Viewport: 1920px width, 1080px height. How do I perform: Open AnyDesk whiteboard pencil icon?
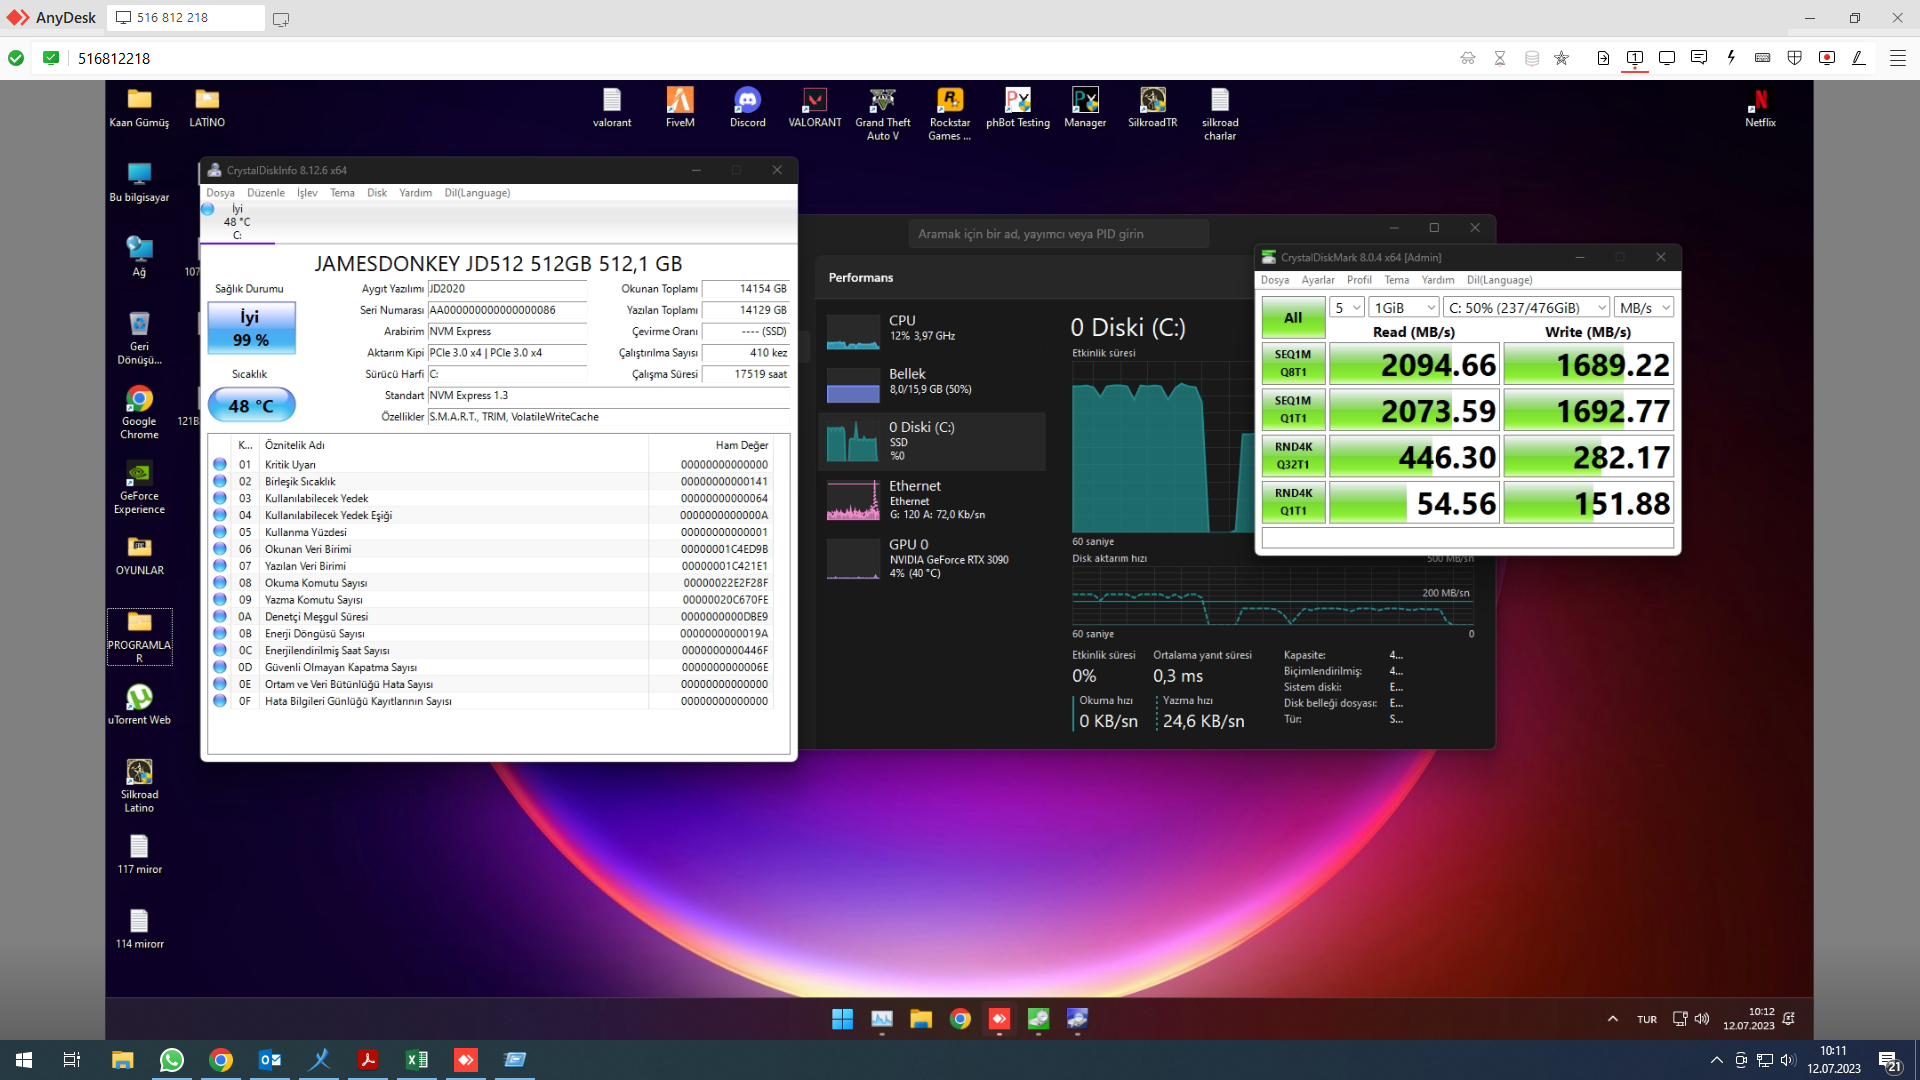click(1859, 58)
